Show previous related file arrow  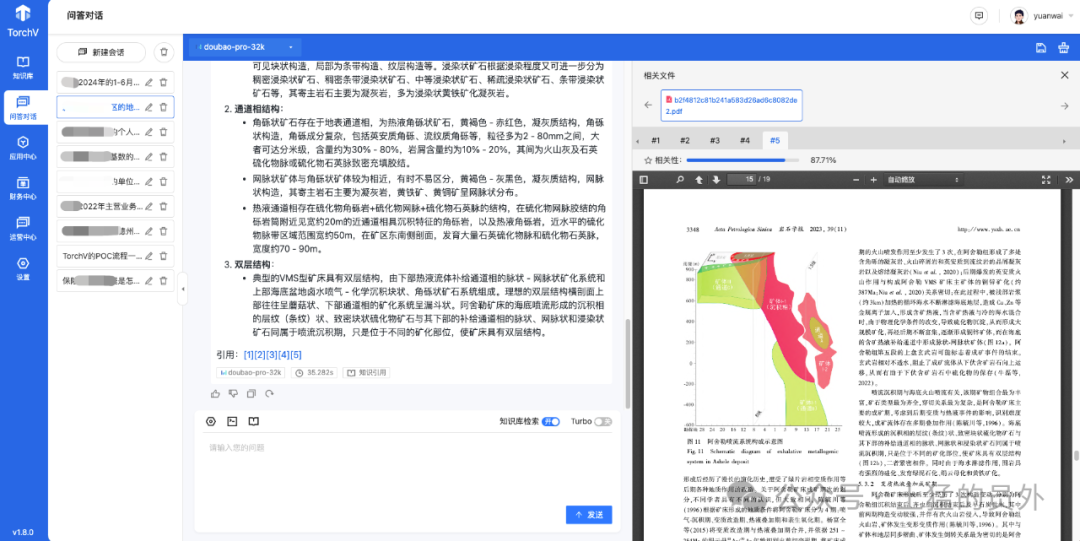click(648, 105)
